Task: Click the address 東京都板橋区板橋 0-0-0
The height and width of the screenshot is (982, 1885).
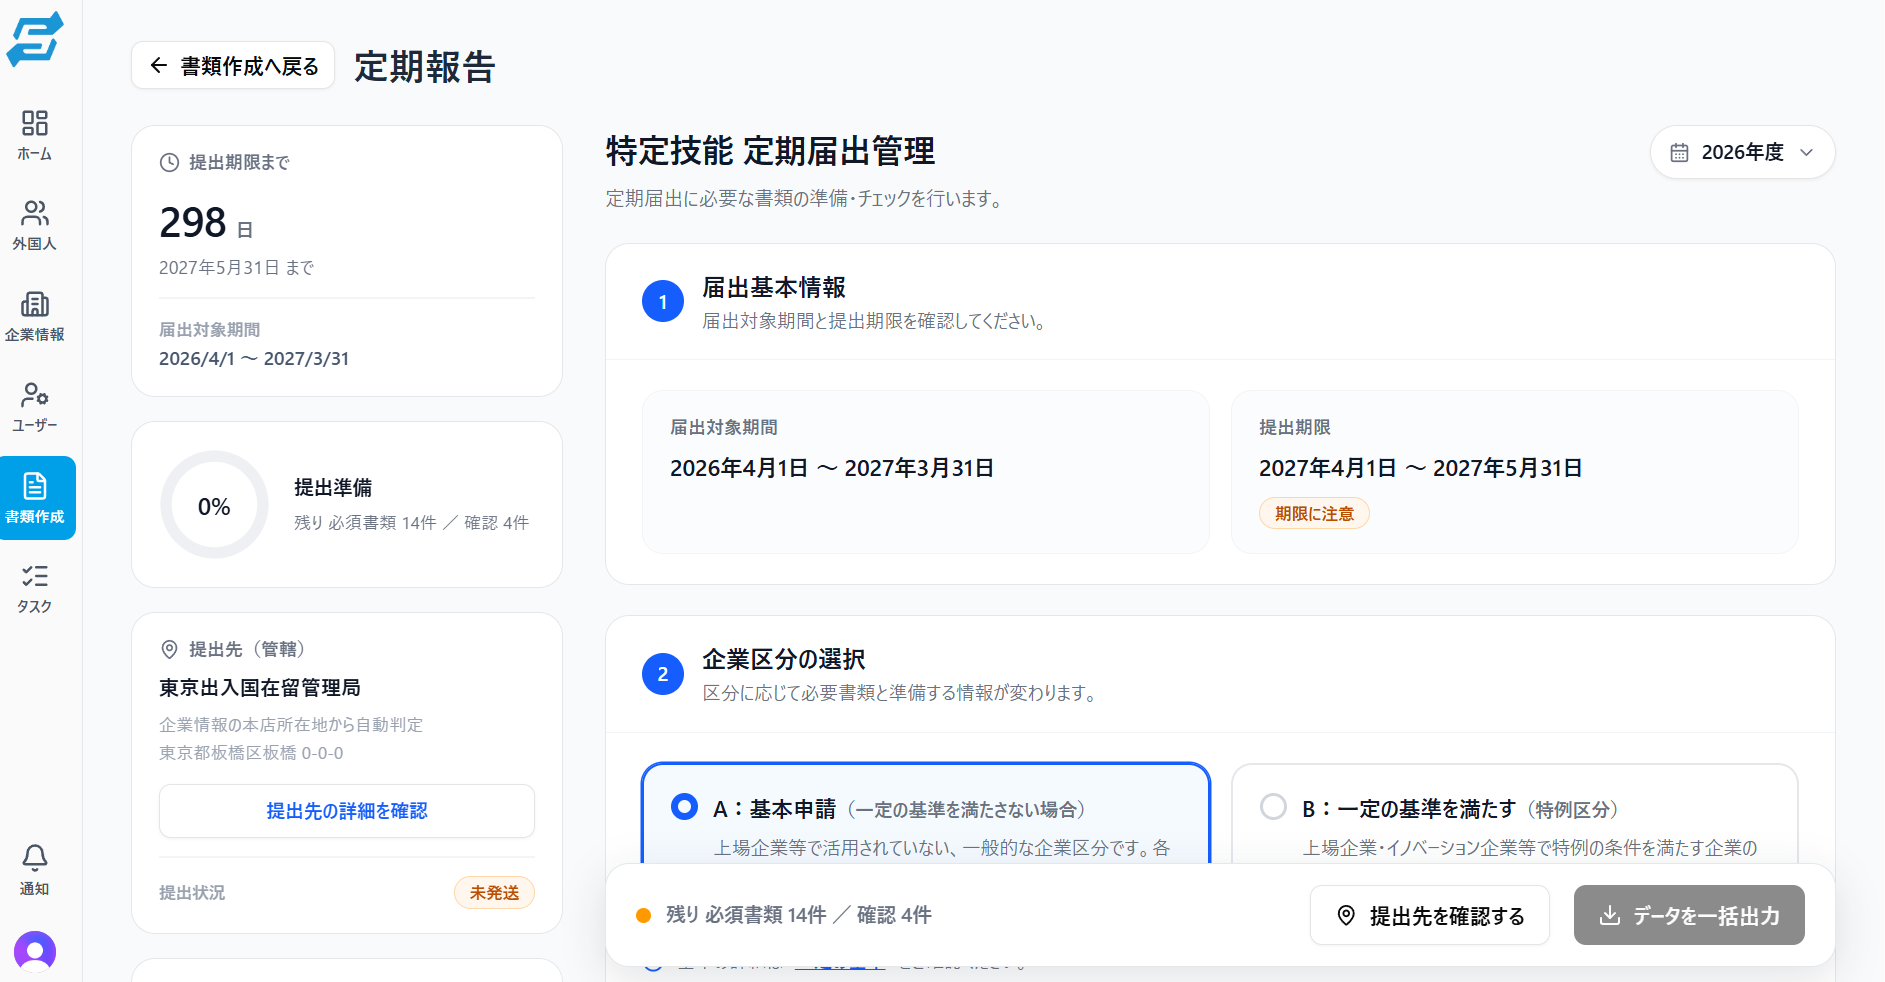Action: click(251, 753)
